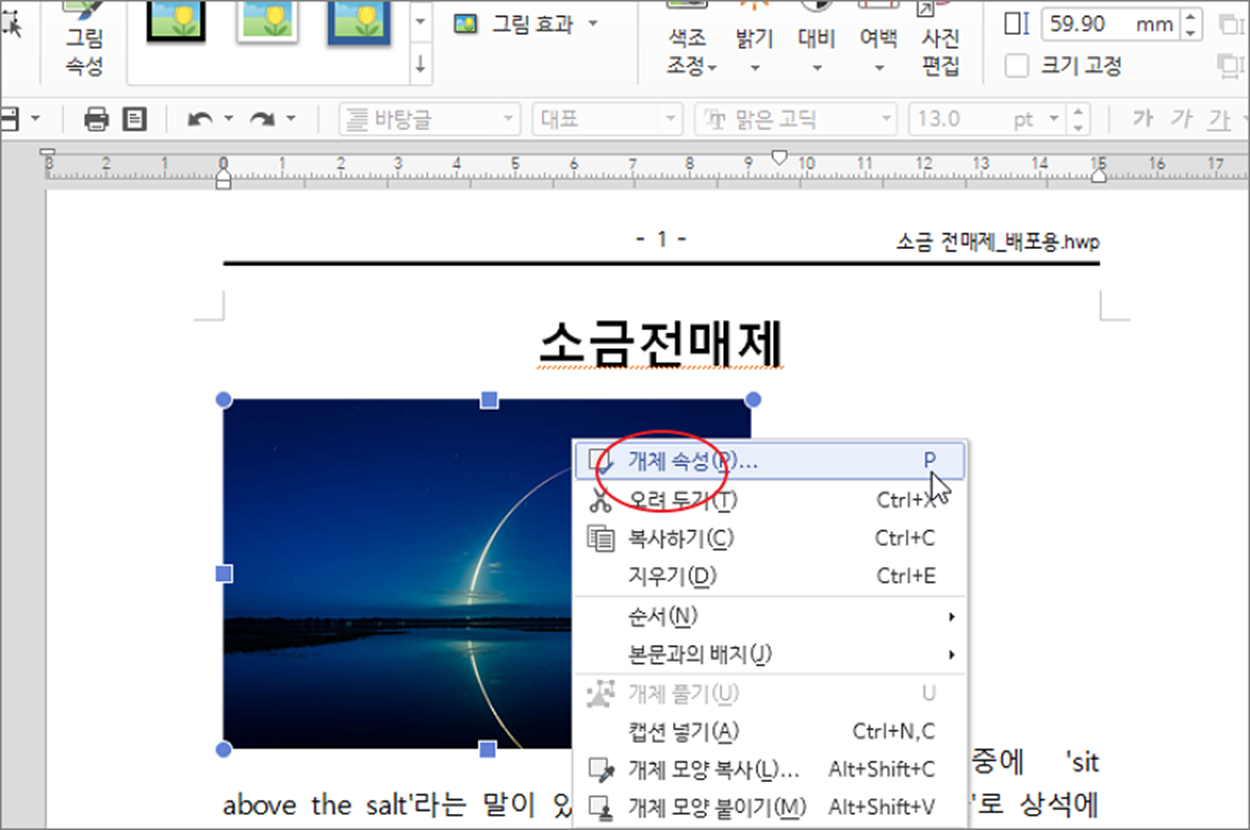This screenshot has height=830, width=1250.
Task: Increase the 59.90 mm height value
Action: [1190, 17]
